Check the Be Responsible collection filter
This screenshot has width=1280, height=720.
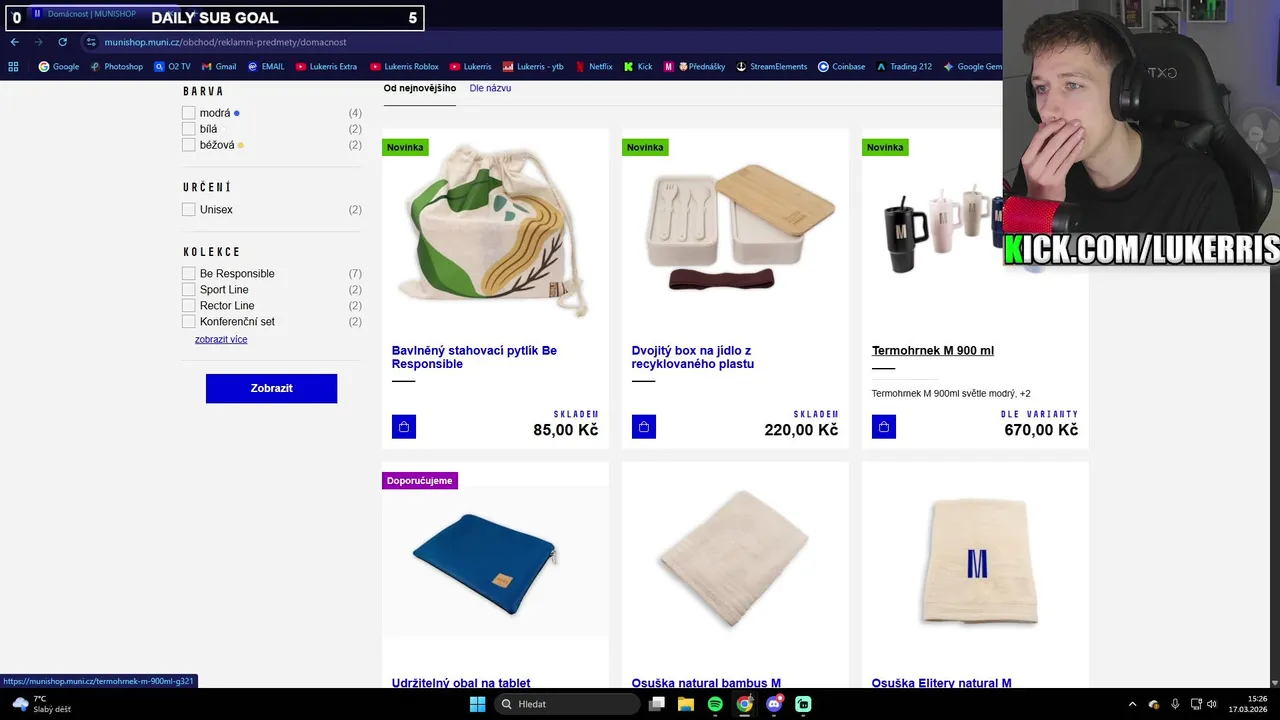click(189, 274)
